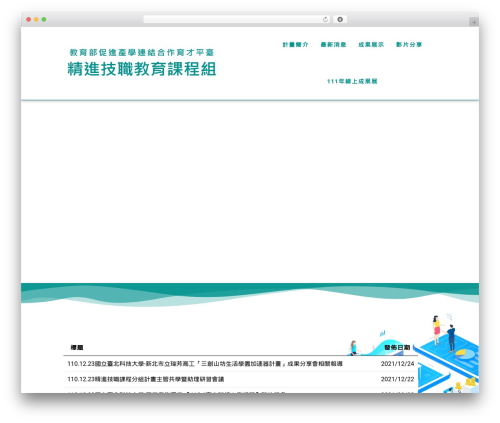Open the 最新消息 navigation menu item

[x=333, y=45]
